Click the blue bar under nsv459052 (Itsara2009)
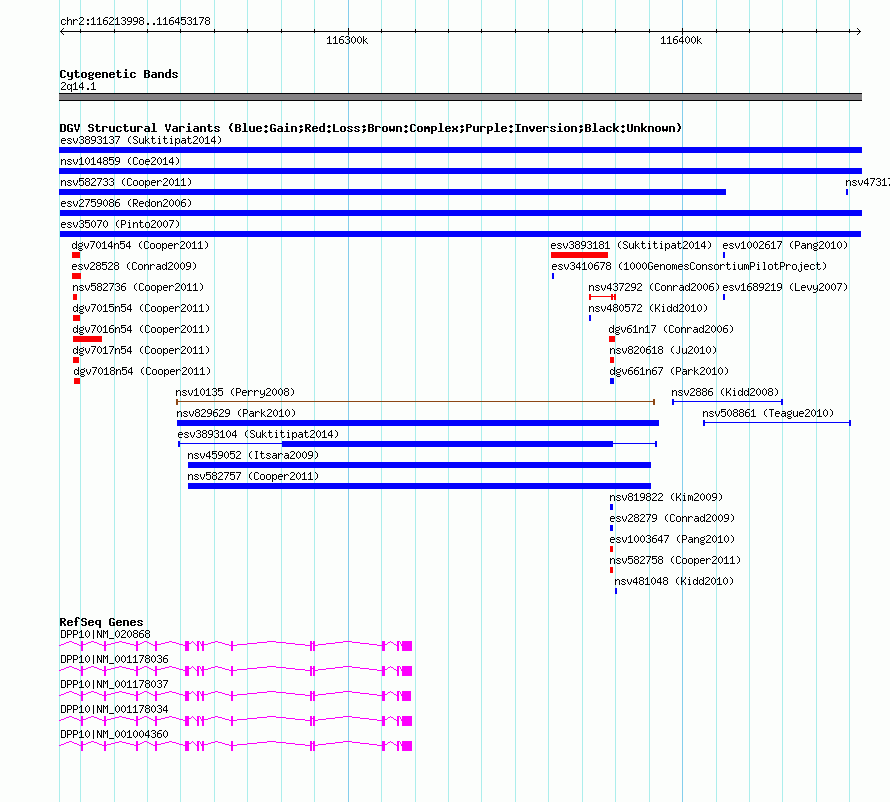The width and height of the screenshot is (890, 802). 419,465
